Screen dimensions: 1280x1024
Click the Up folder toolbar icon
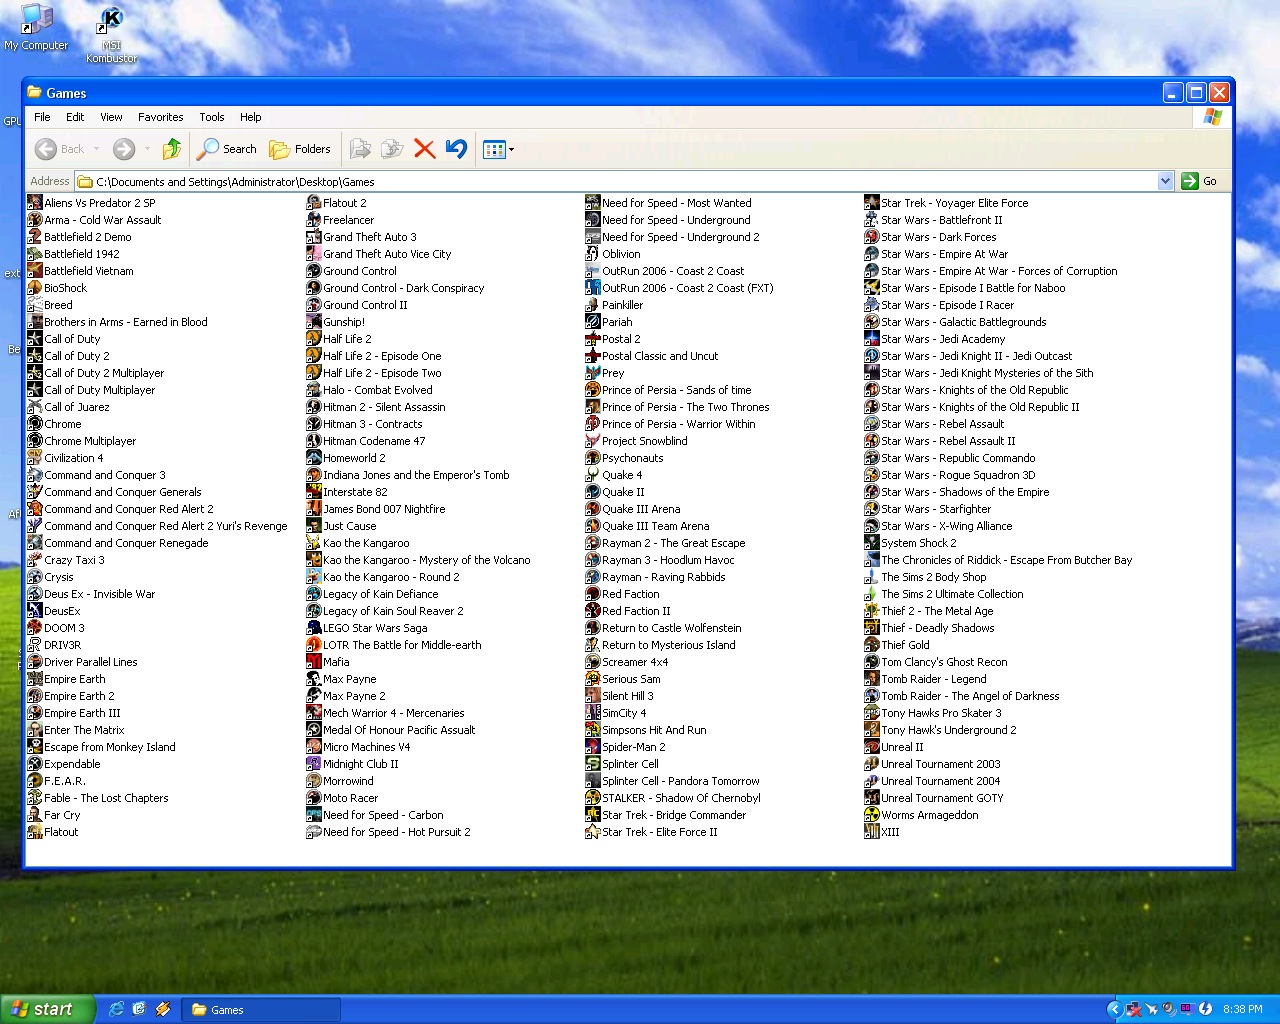click(172, 149)
